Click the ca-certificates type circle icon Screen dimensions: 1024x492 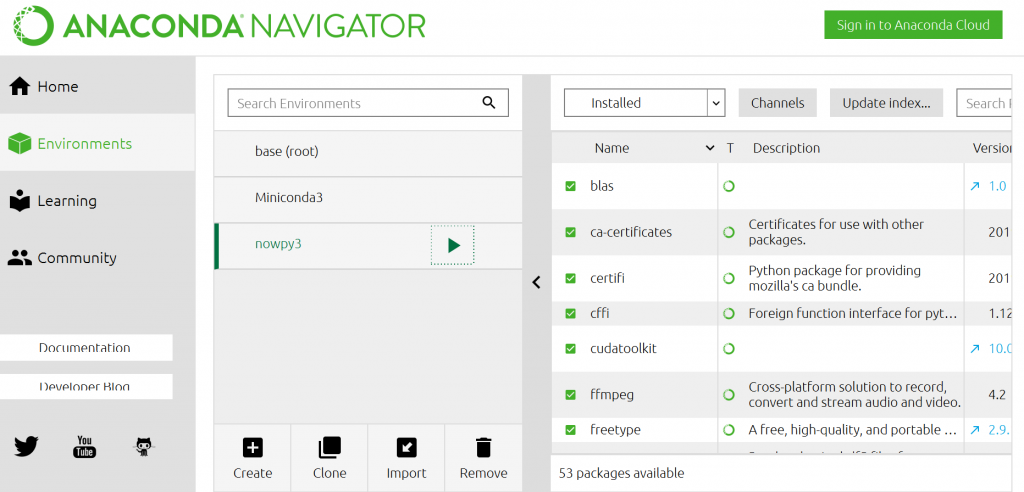[729, 232]
